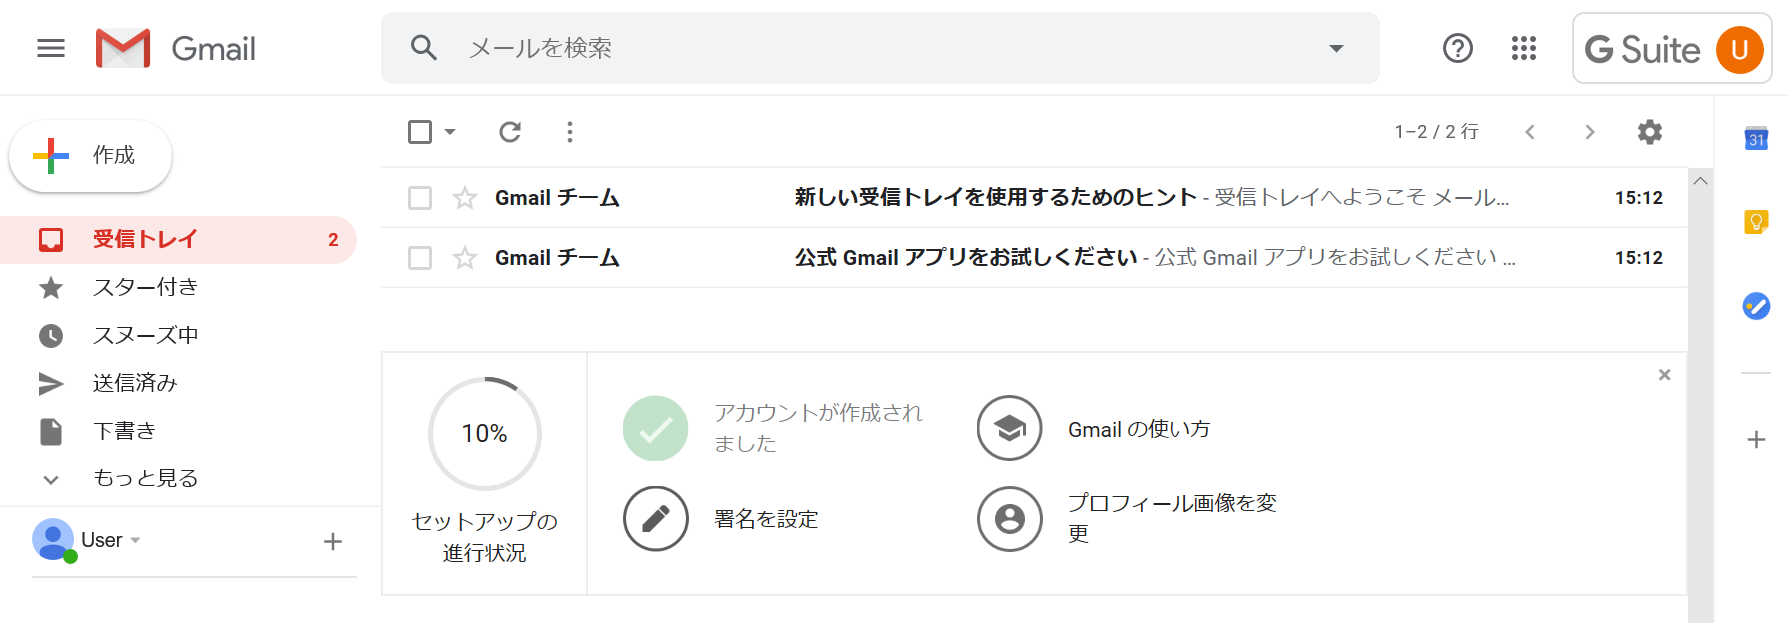Screen dimensions: 1788x623
Task: Click the Help question mark icon
Action: pos(1458,48)
